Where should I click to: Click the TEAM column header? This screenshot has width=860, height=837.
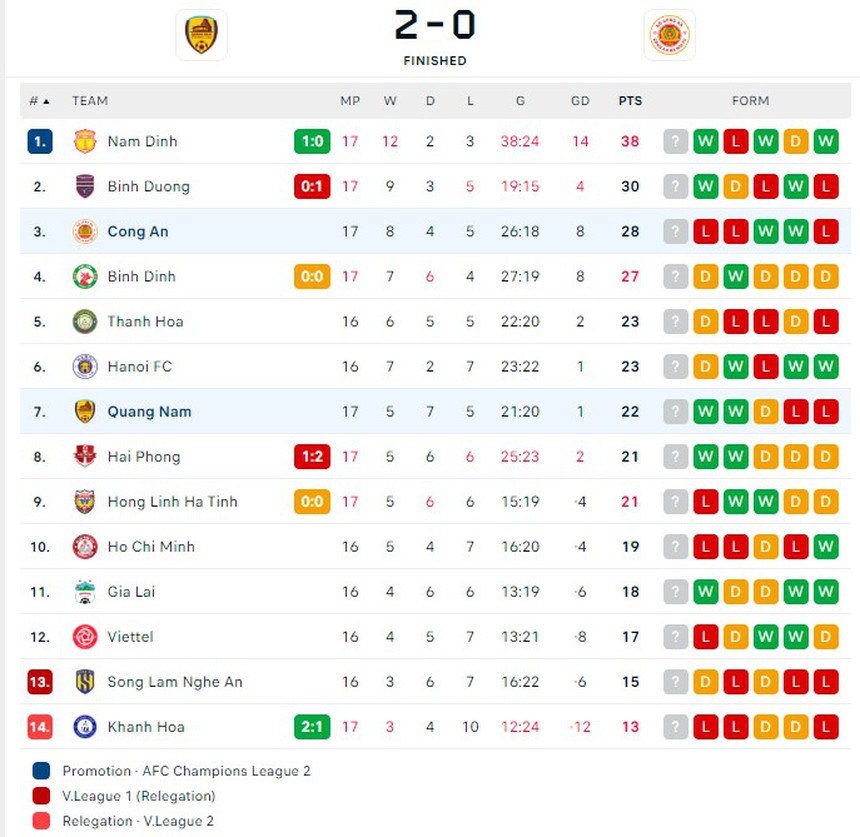tap(90, 101)
